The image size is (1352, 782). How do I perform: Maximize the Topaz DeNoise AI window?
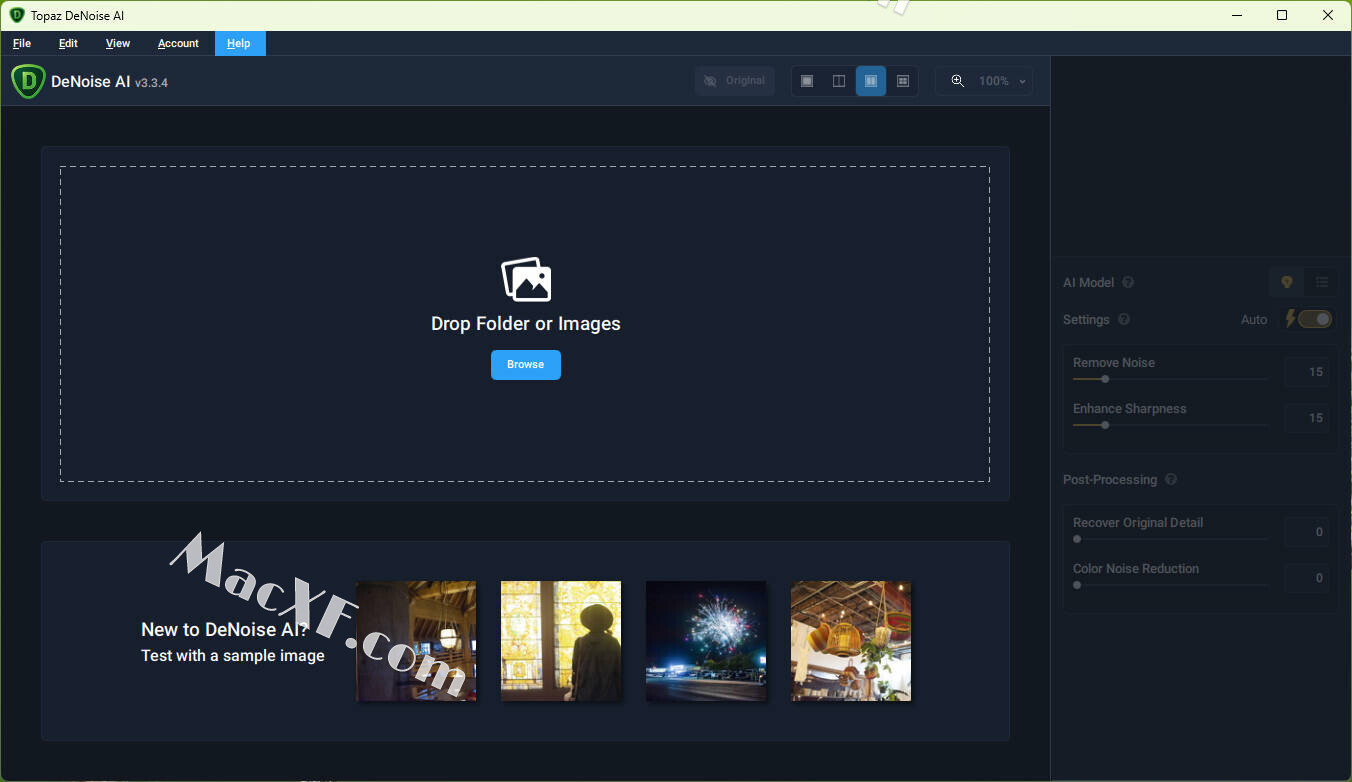click(1282, 15)
